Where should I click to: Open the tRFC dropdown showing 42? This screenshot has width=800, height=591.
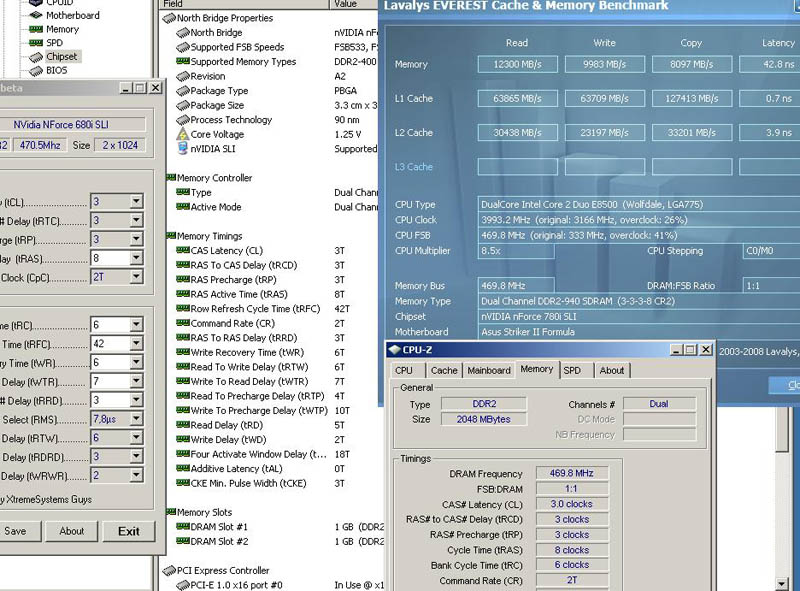point(136,343)
